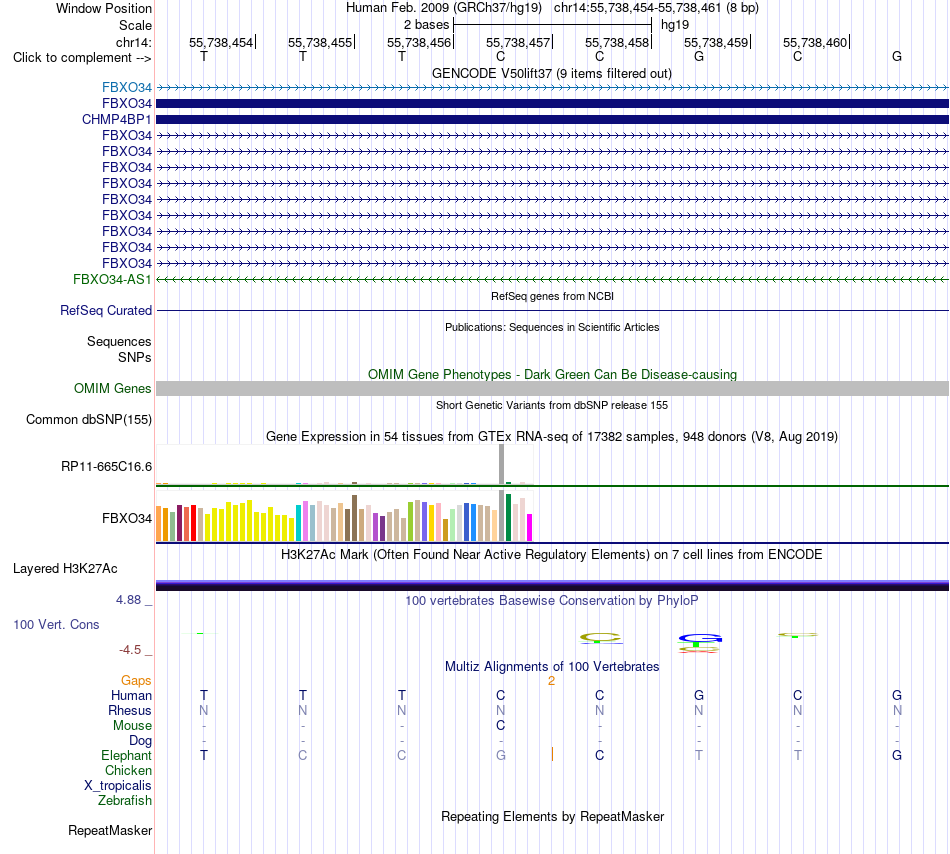Click the green FBXO34-AS1 arrow line
This screenshot has width=950, height=854.
tap(552, 279)
